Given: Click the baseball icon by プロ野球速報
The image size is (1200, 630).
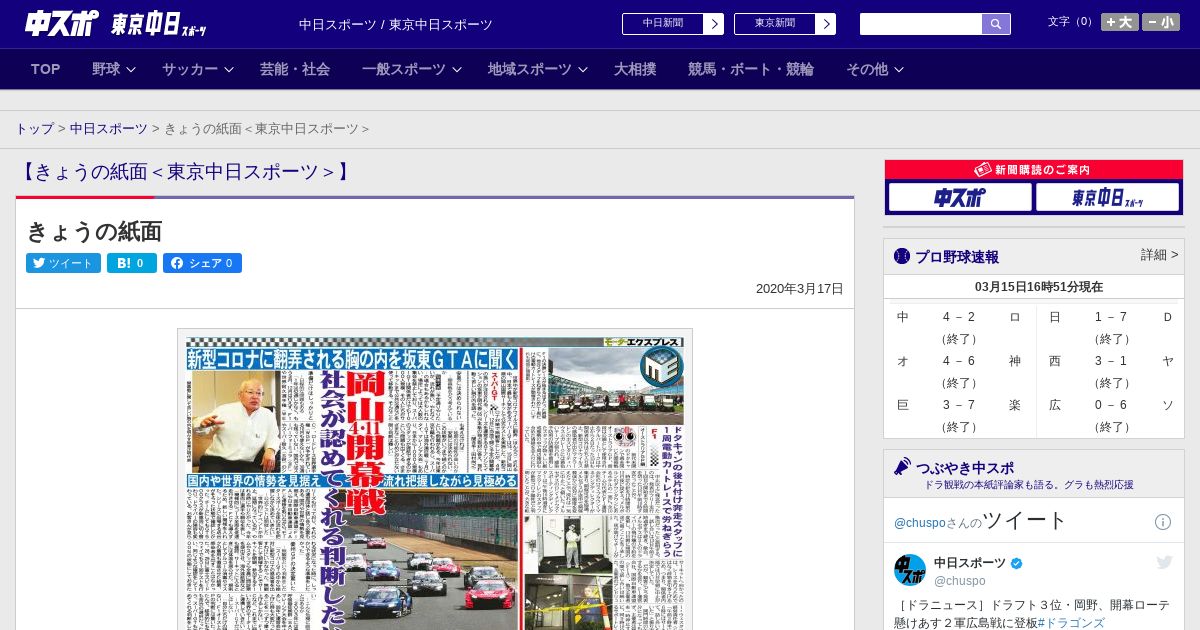Looking at the screenshot, I should (902, 256).
